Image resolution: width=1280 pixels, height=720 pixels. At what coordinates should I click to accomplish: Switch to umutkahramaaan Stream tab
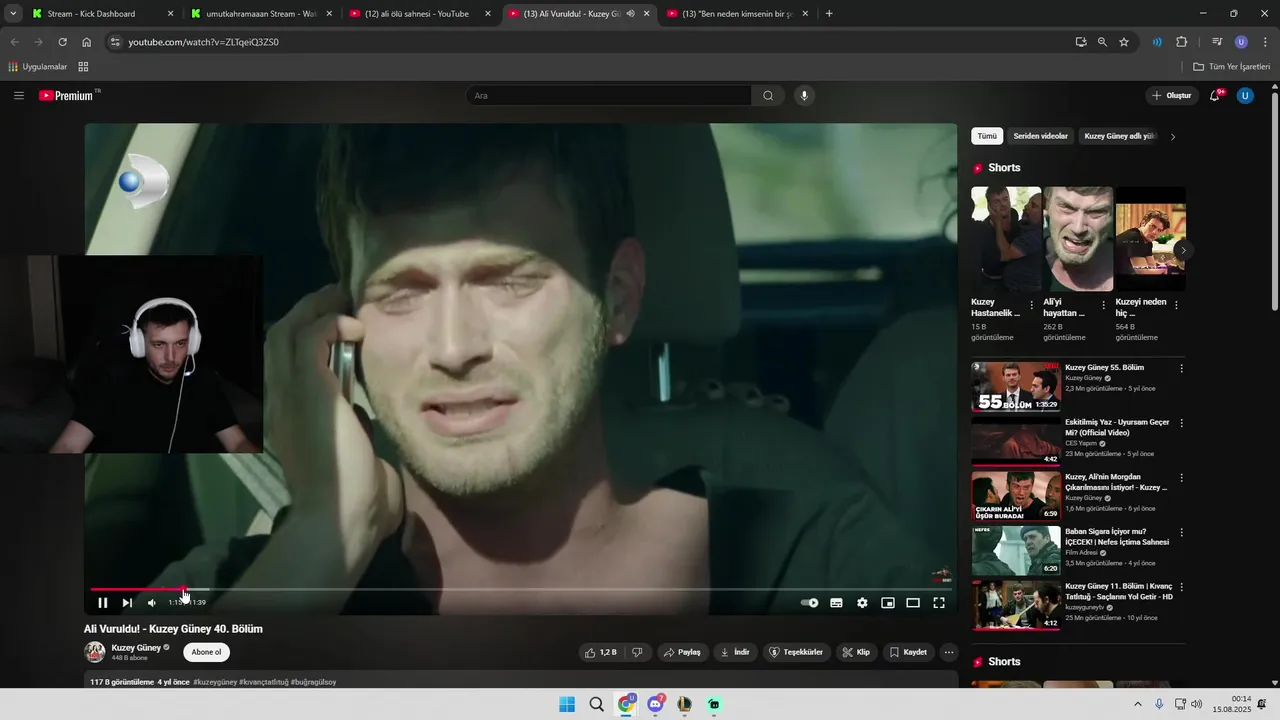pyautogui.click(x=262, y=14)
